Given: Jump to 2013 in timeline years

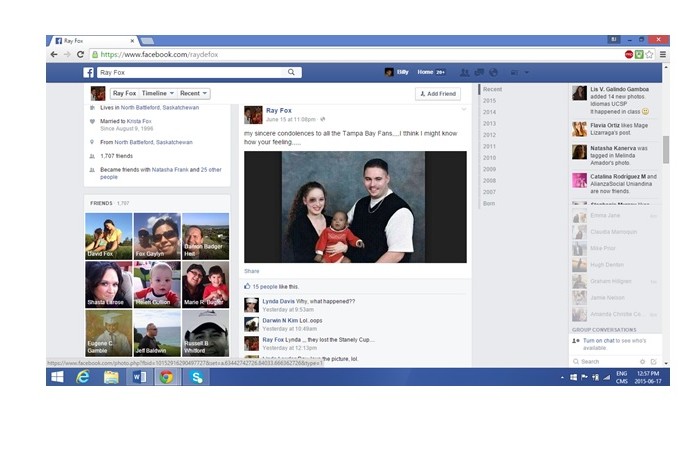Looking at the screenshot, I should pyautogui.click(x=489, y=123).
